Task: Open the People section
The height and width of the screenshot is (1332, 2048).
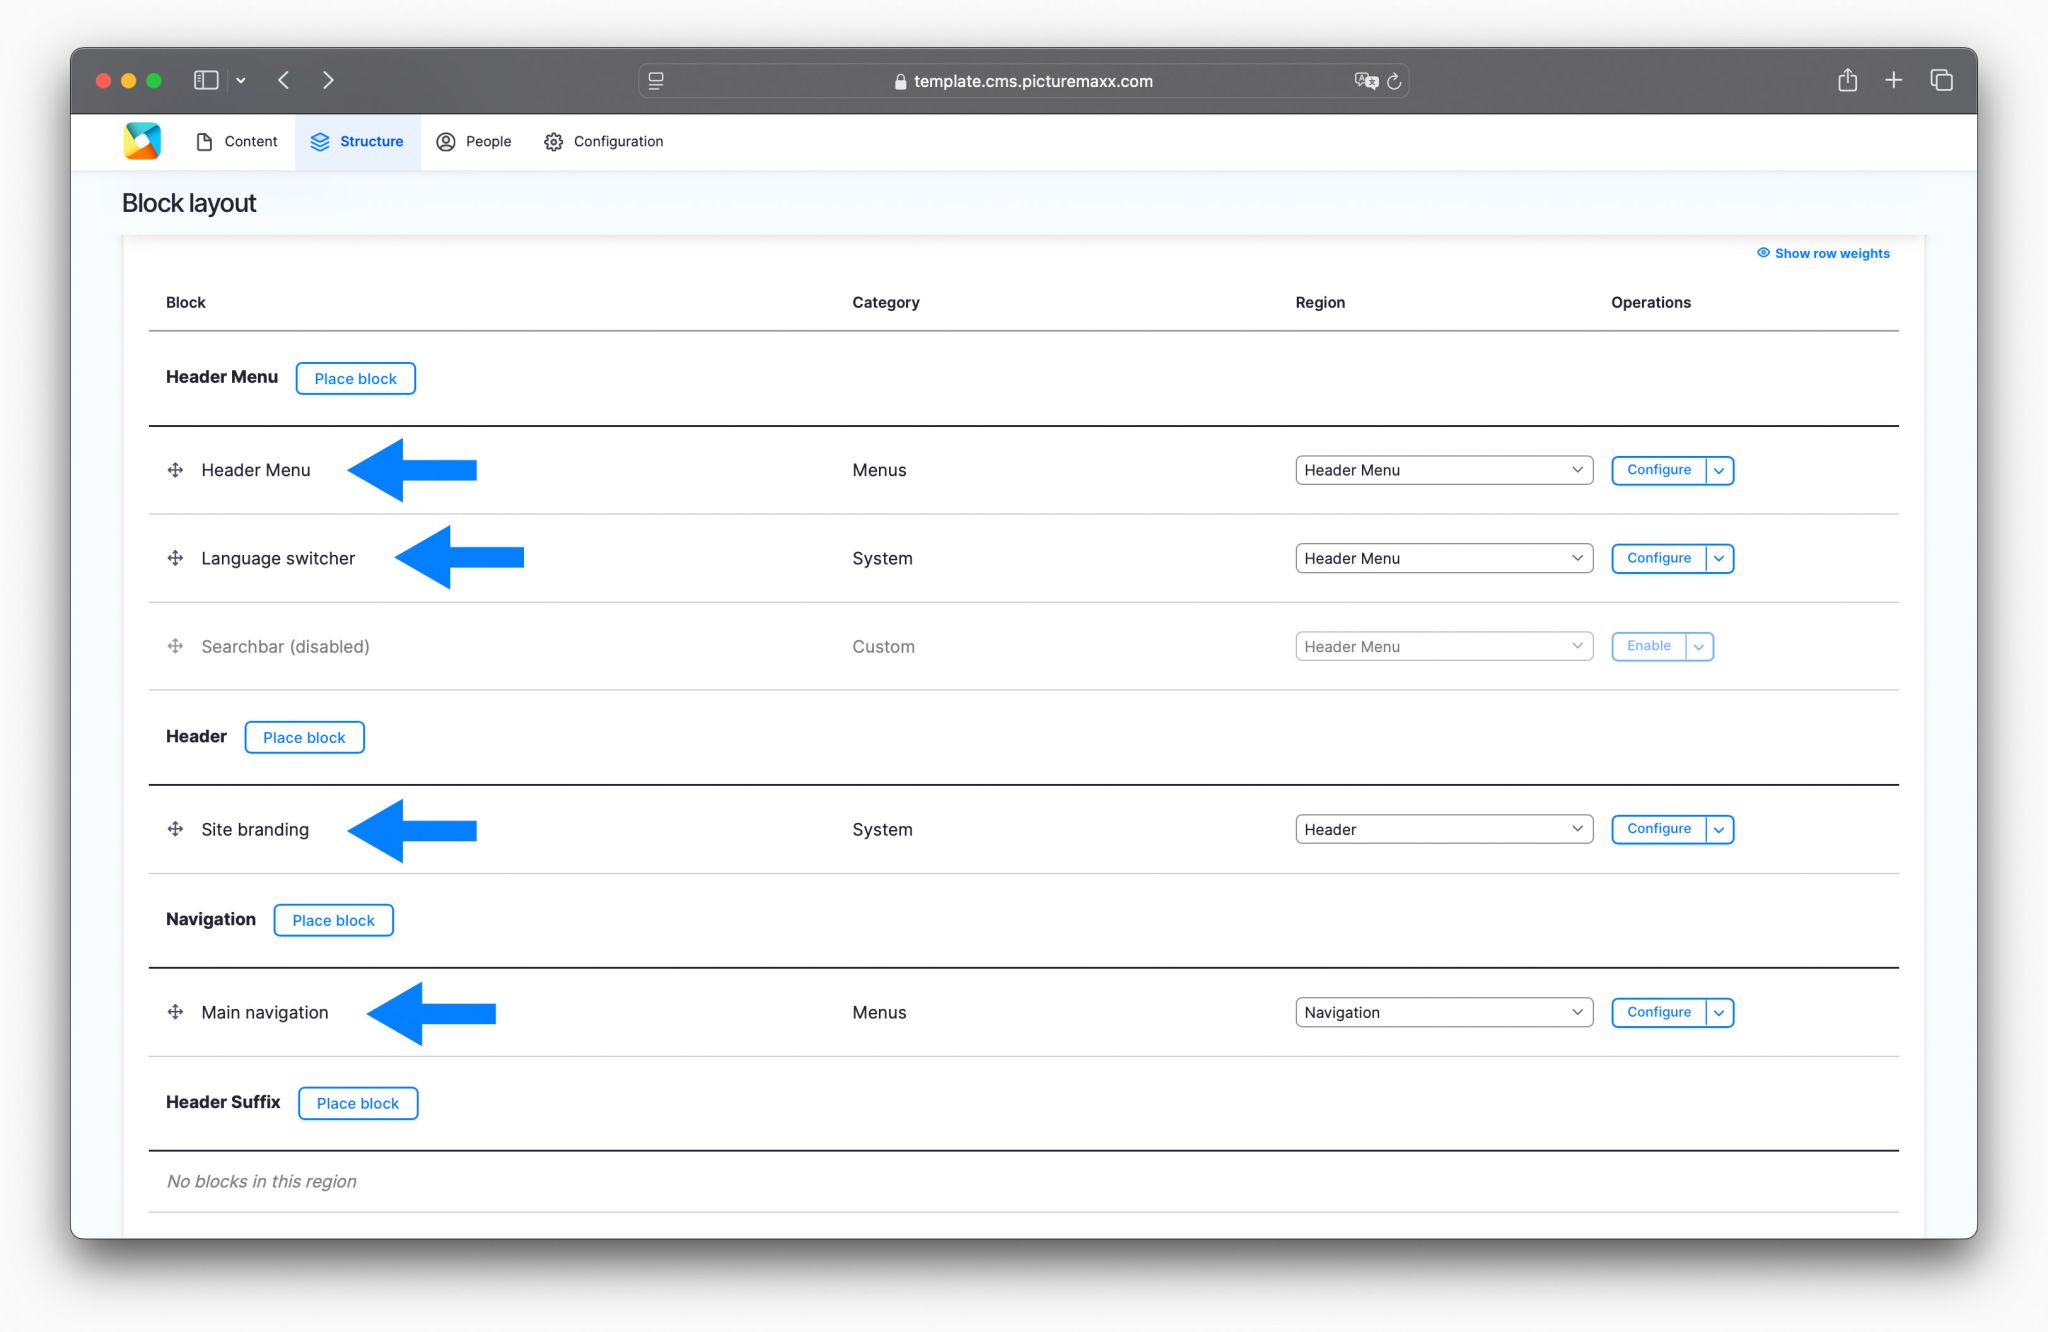Action: click(x=474, y=141)
